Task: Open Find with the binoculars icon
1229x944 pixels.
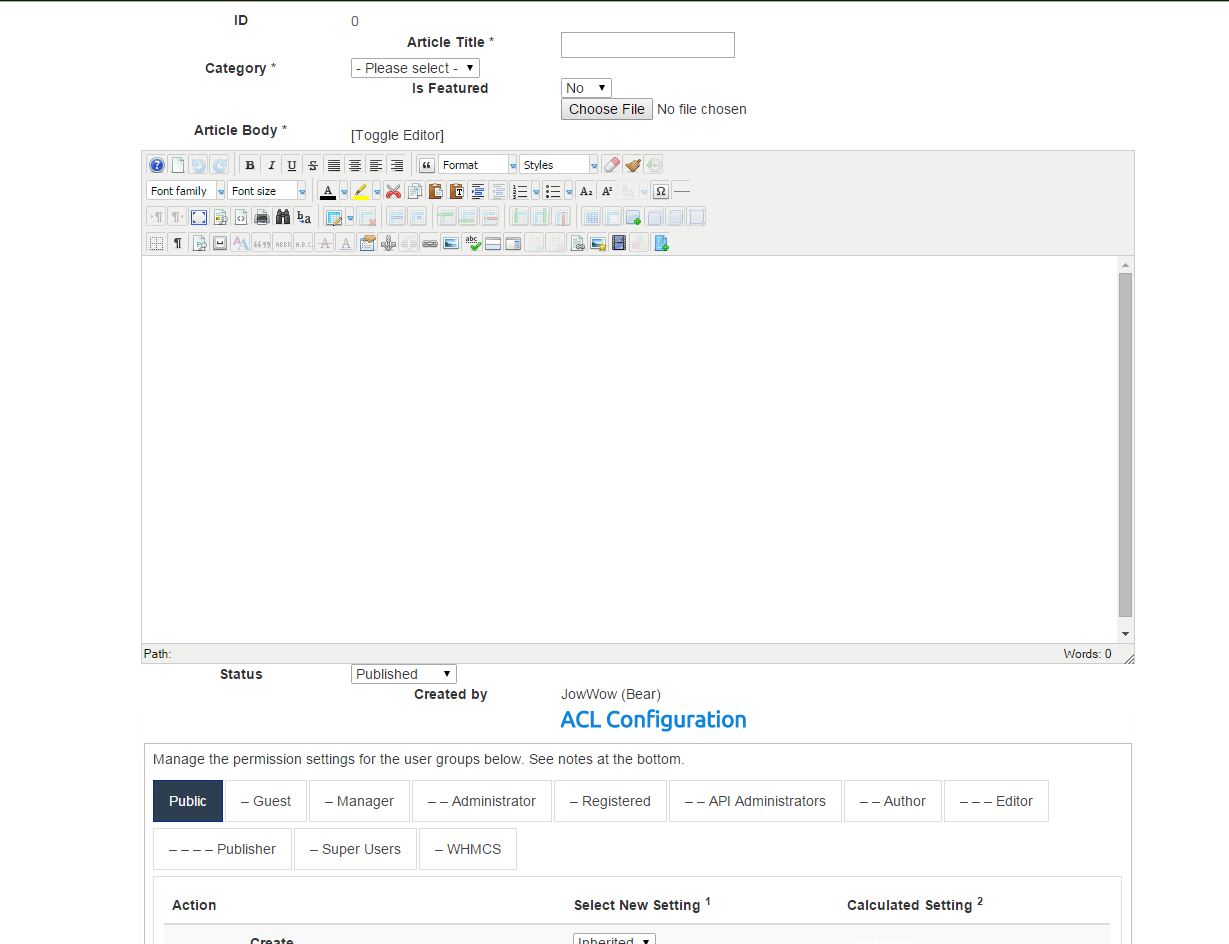Action: (x=283, y=217)
